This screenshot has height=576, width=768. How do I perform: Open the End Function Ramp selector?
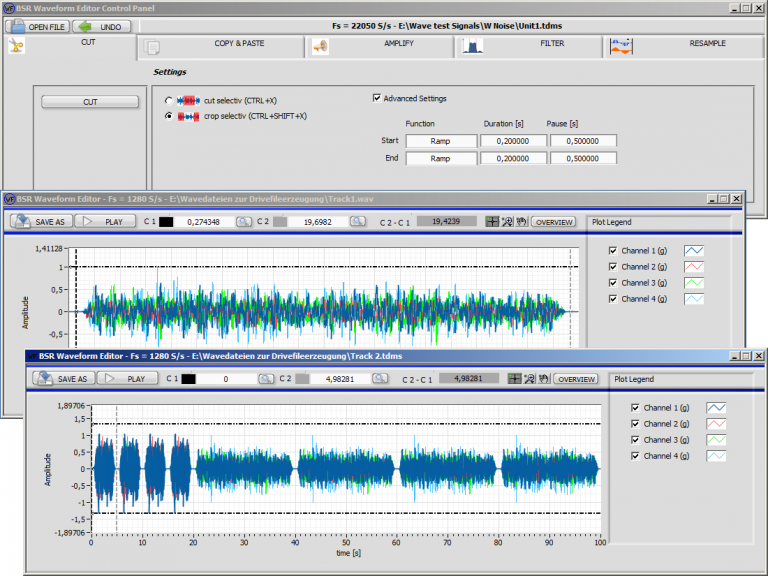[x=440, y=158]
